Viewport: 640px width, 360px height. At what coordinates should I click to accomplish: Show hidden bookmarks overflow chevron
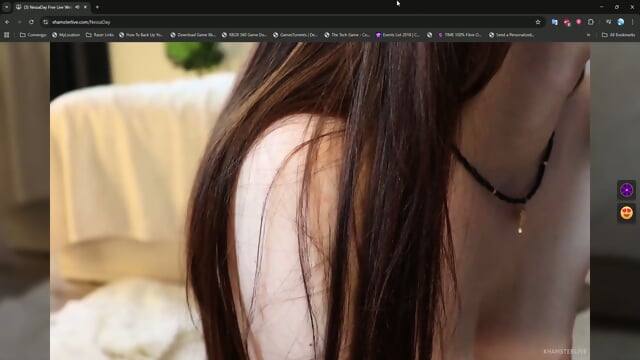pos(588,35)
